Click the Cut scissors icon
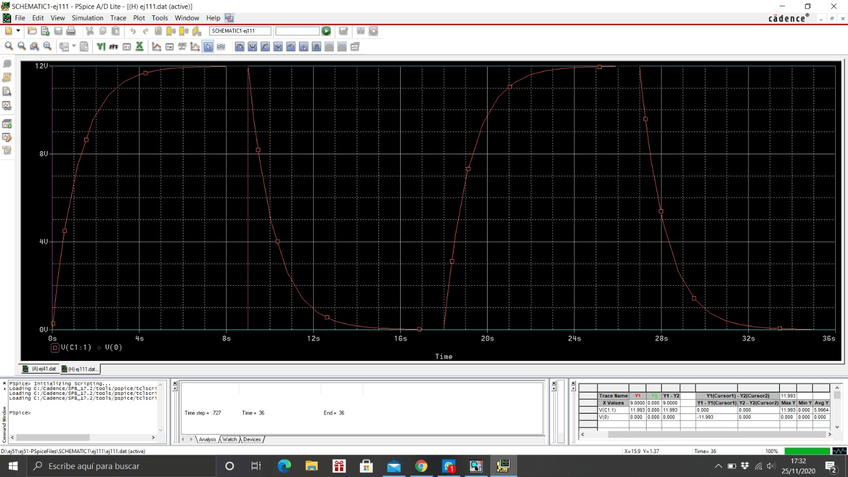The image size is (848, 477). (90, 31)
